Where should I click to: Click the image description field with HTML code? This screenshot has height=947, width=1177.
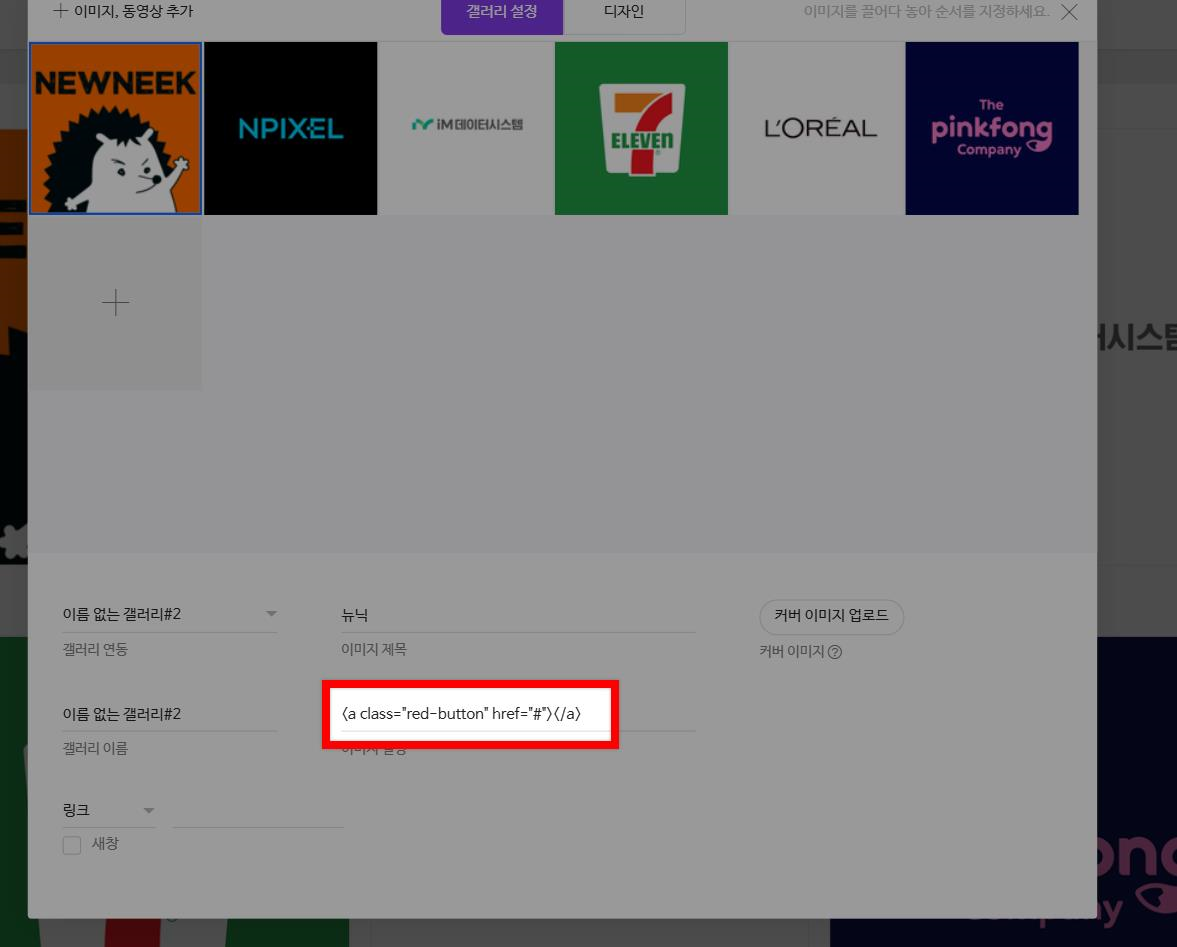click(x=518, y=714)
